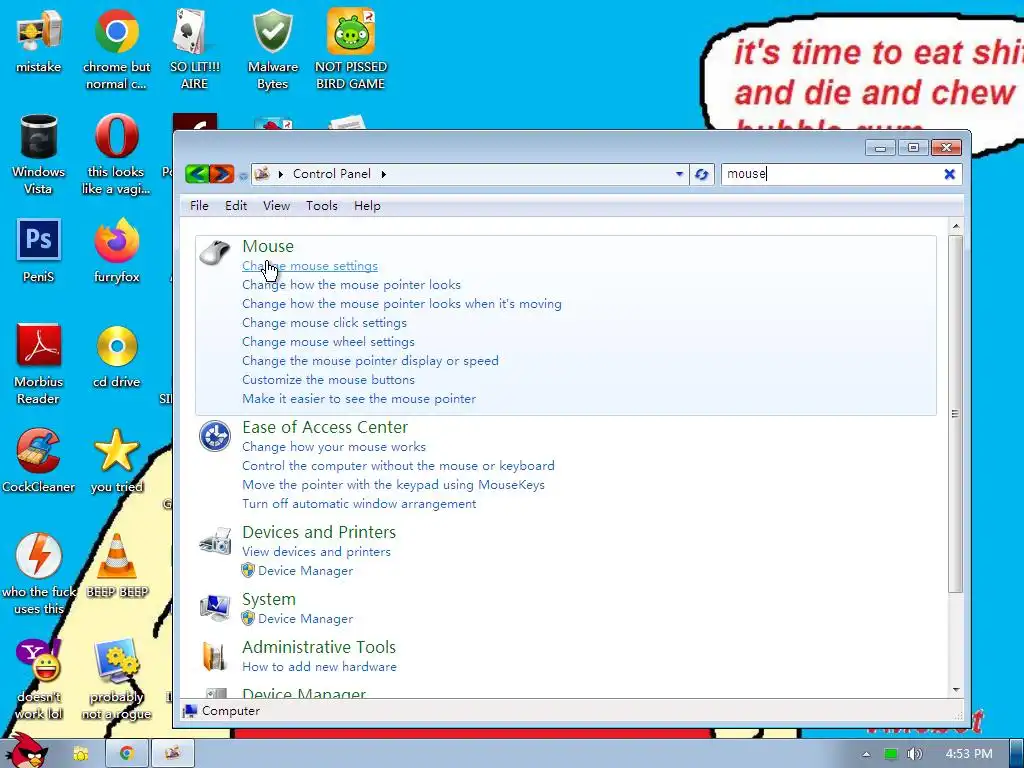Refresh the Control Panel view
Screen dimensions: 1024x768
point(701,174)
